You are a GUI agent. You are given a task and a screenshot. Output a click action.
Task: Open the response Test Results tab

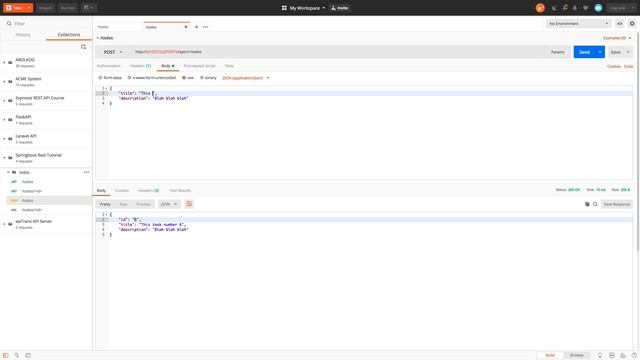pos(180,191)
